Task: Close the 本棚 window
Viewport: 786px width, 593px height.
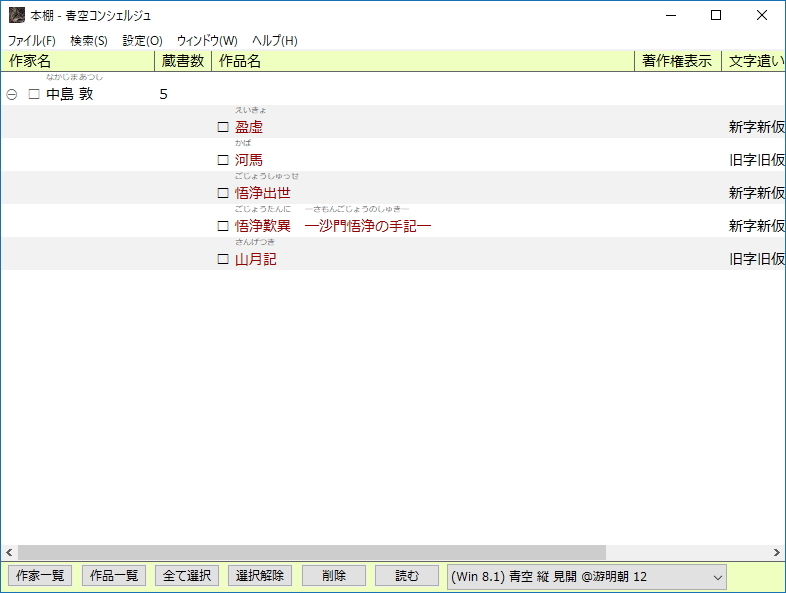Action: [x=761, y=16]
